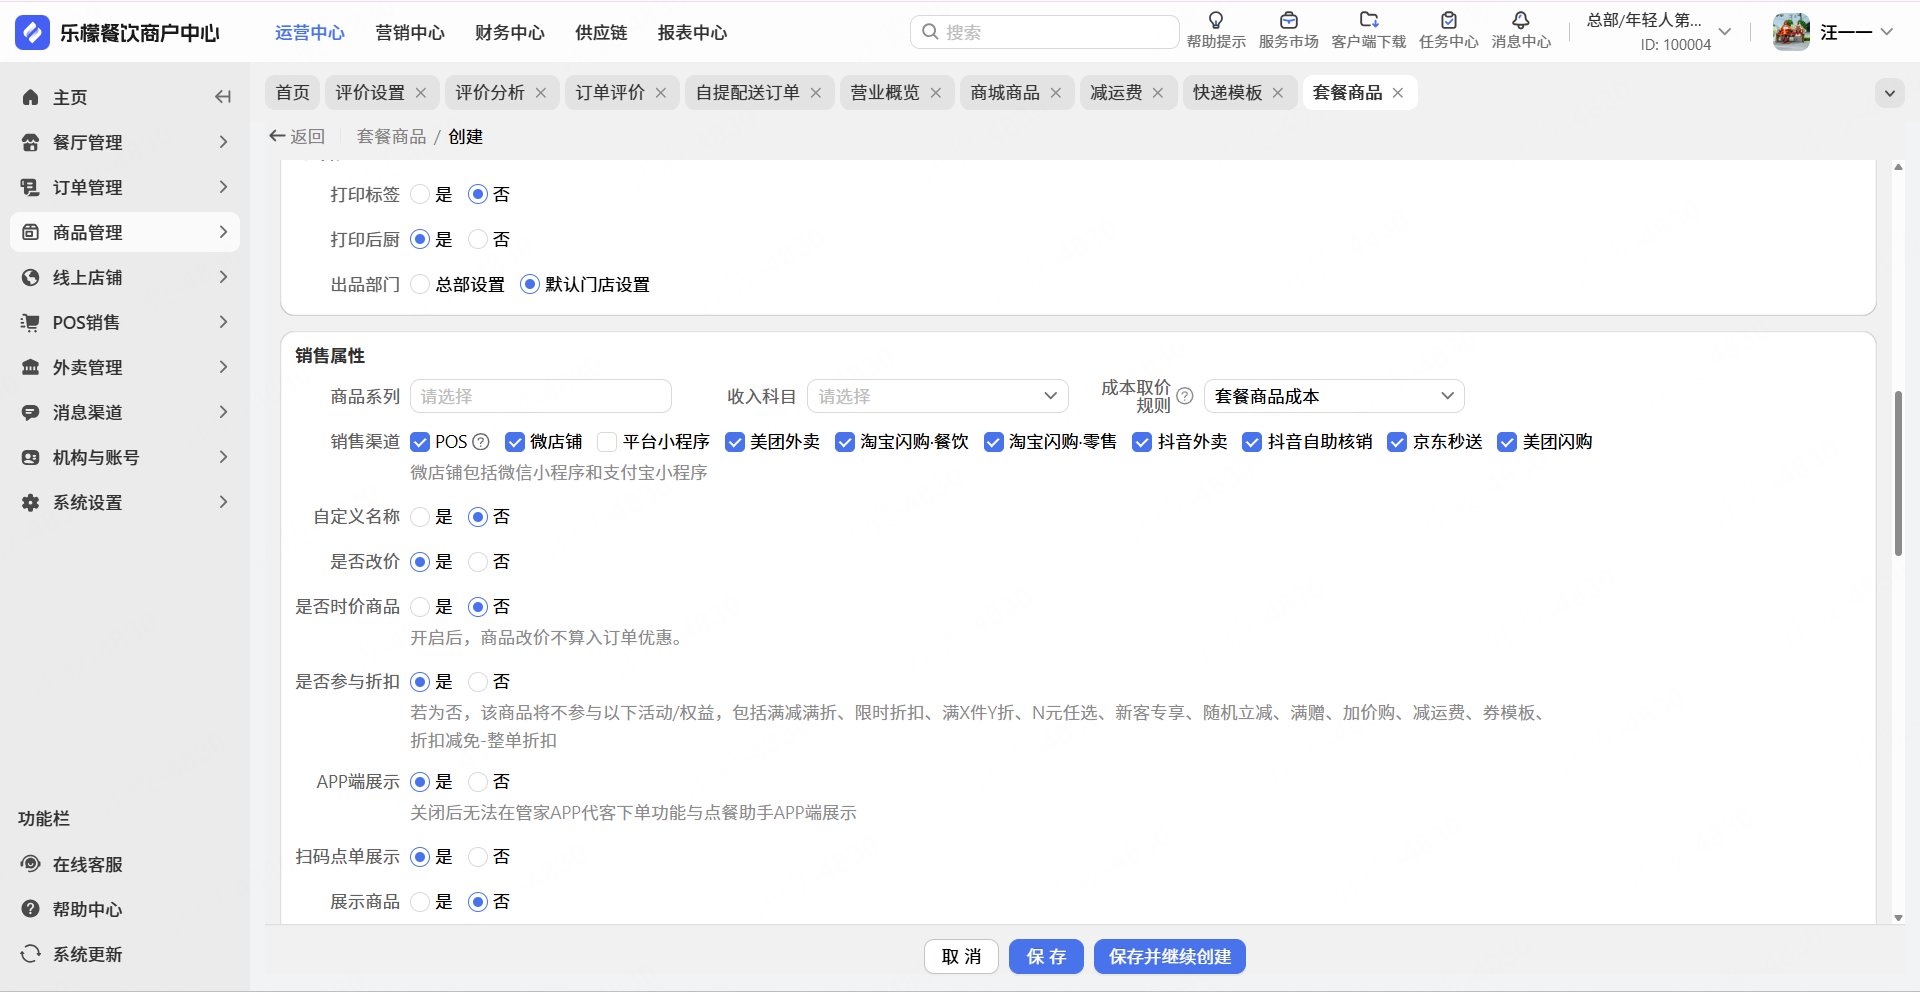Click the 保存 button
This screenshot has height=992, width=1920.
click(x=1046, y=957)
